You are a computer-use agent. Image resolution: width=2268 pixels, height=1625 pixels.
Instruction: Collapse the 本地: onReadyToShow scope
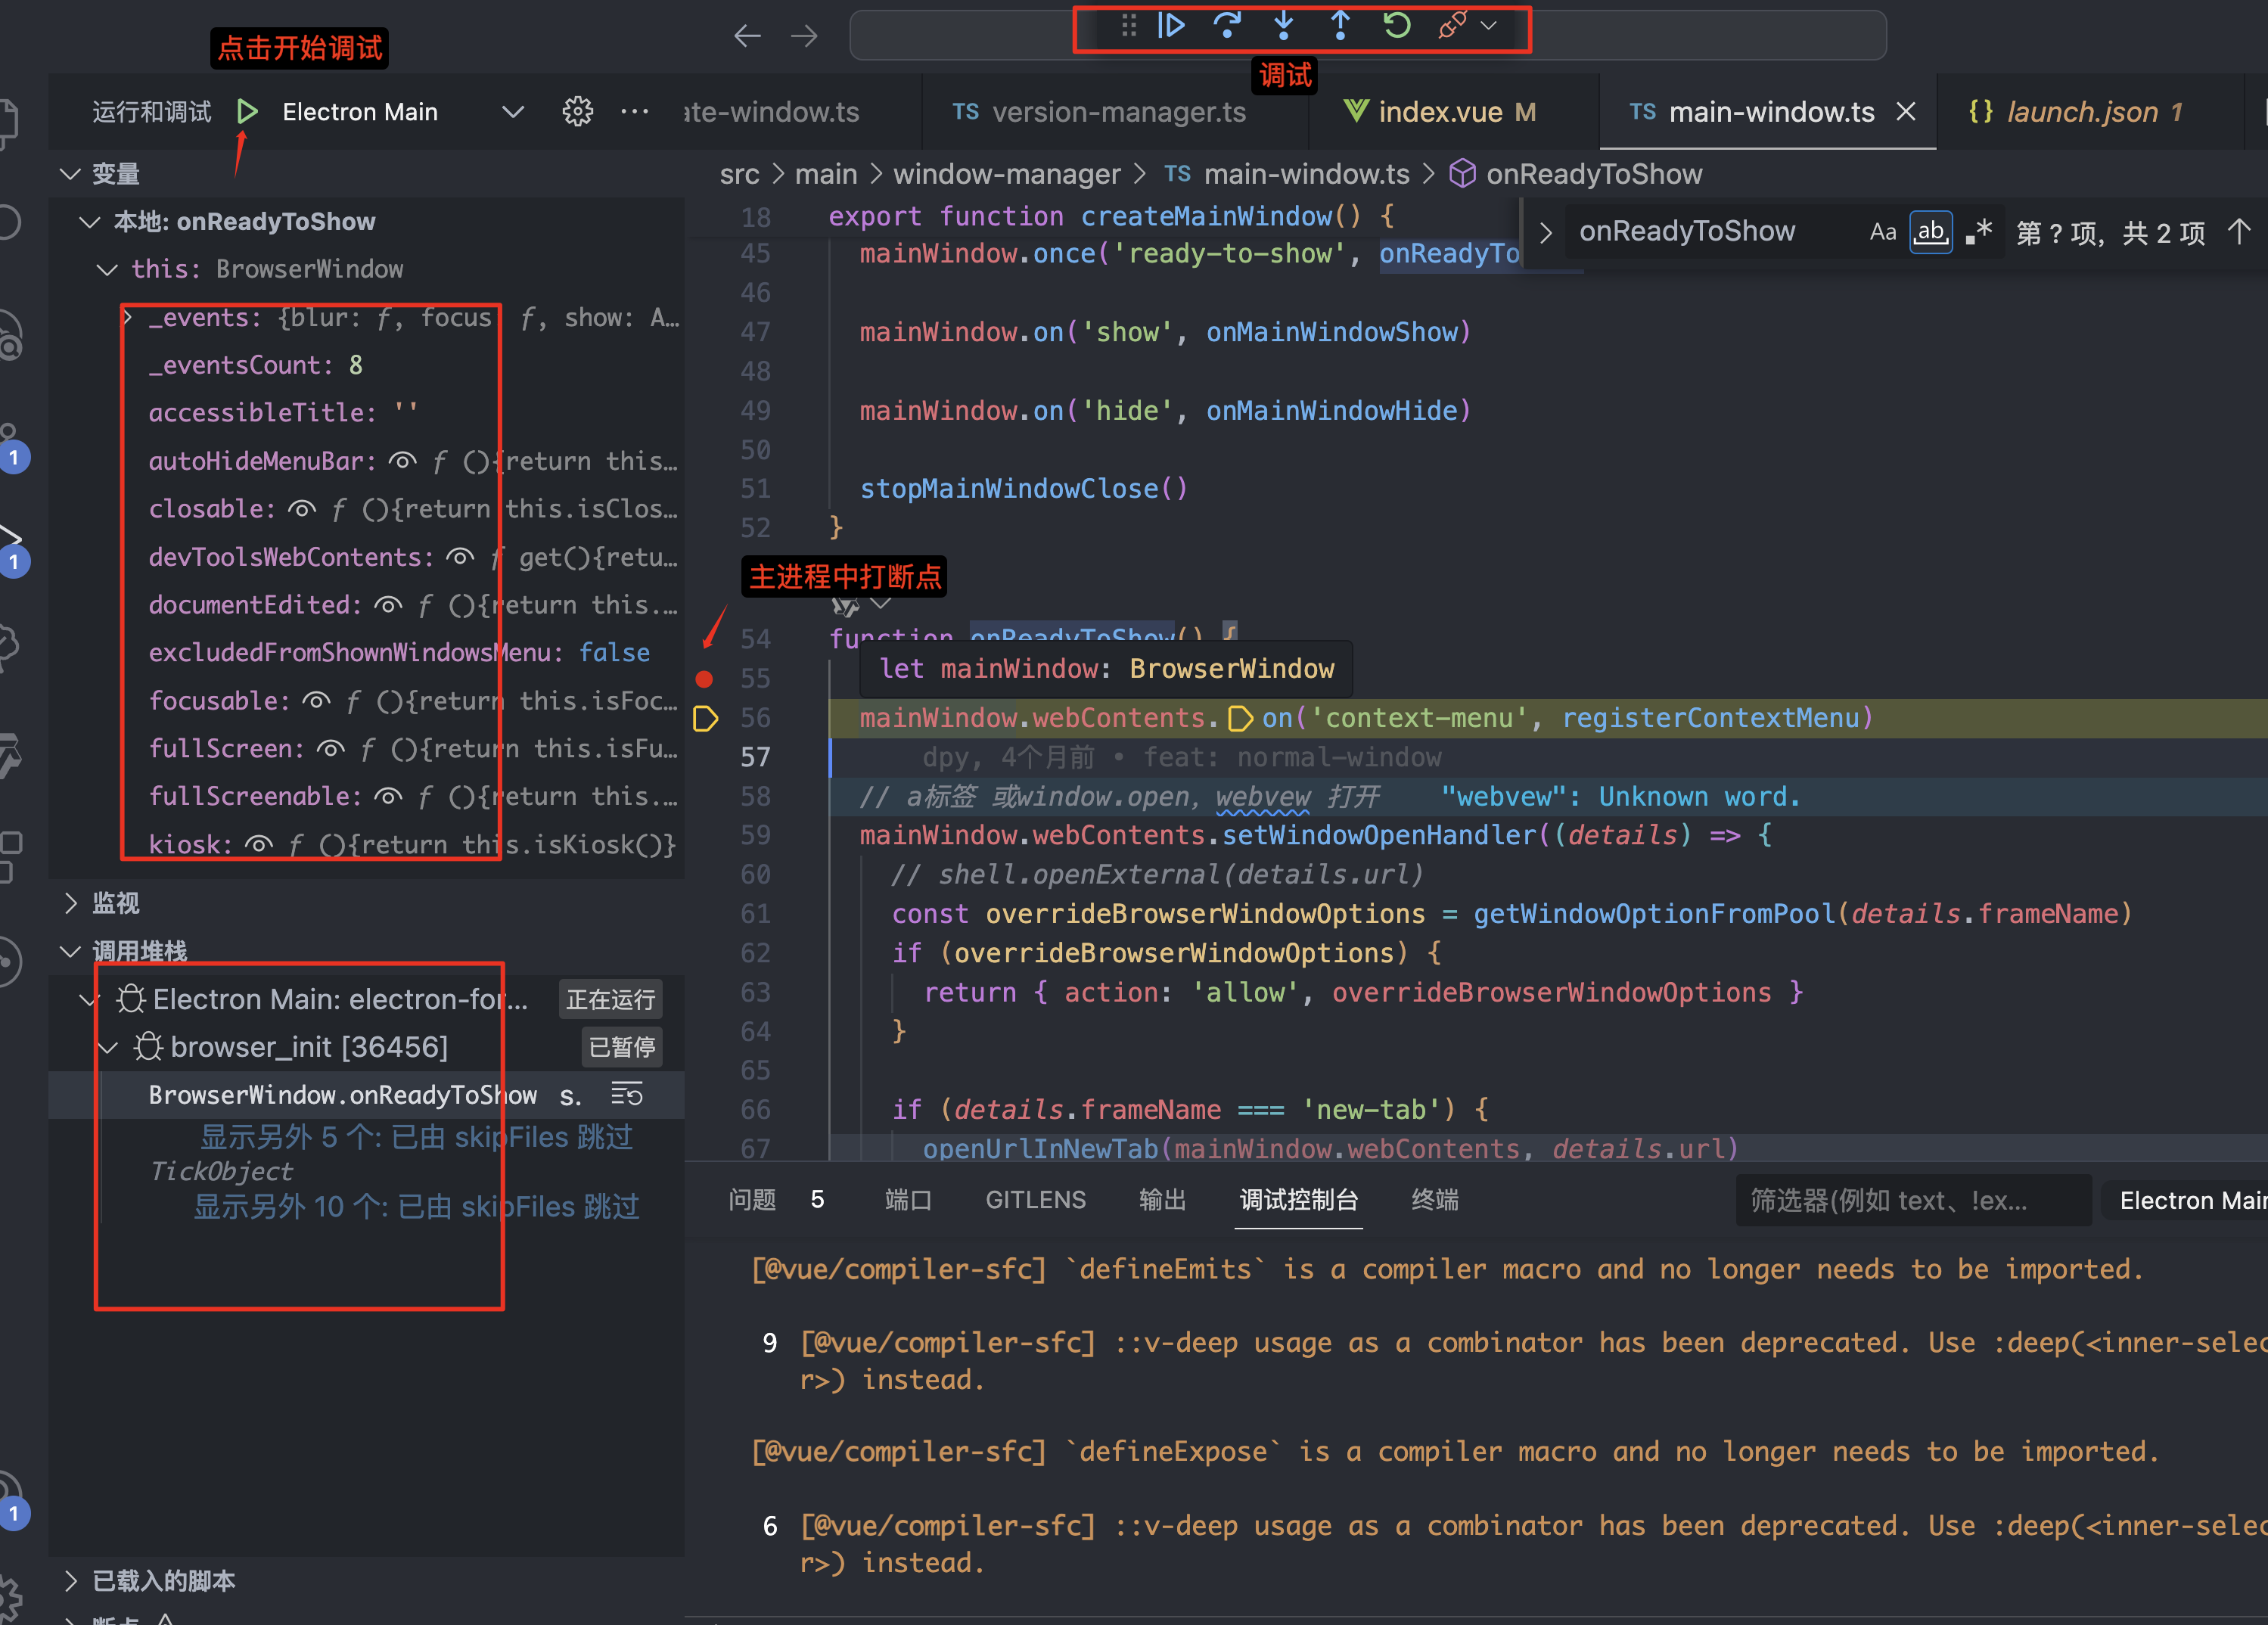pyautogui.click(x=90, y=222)
